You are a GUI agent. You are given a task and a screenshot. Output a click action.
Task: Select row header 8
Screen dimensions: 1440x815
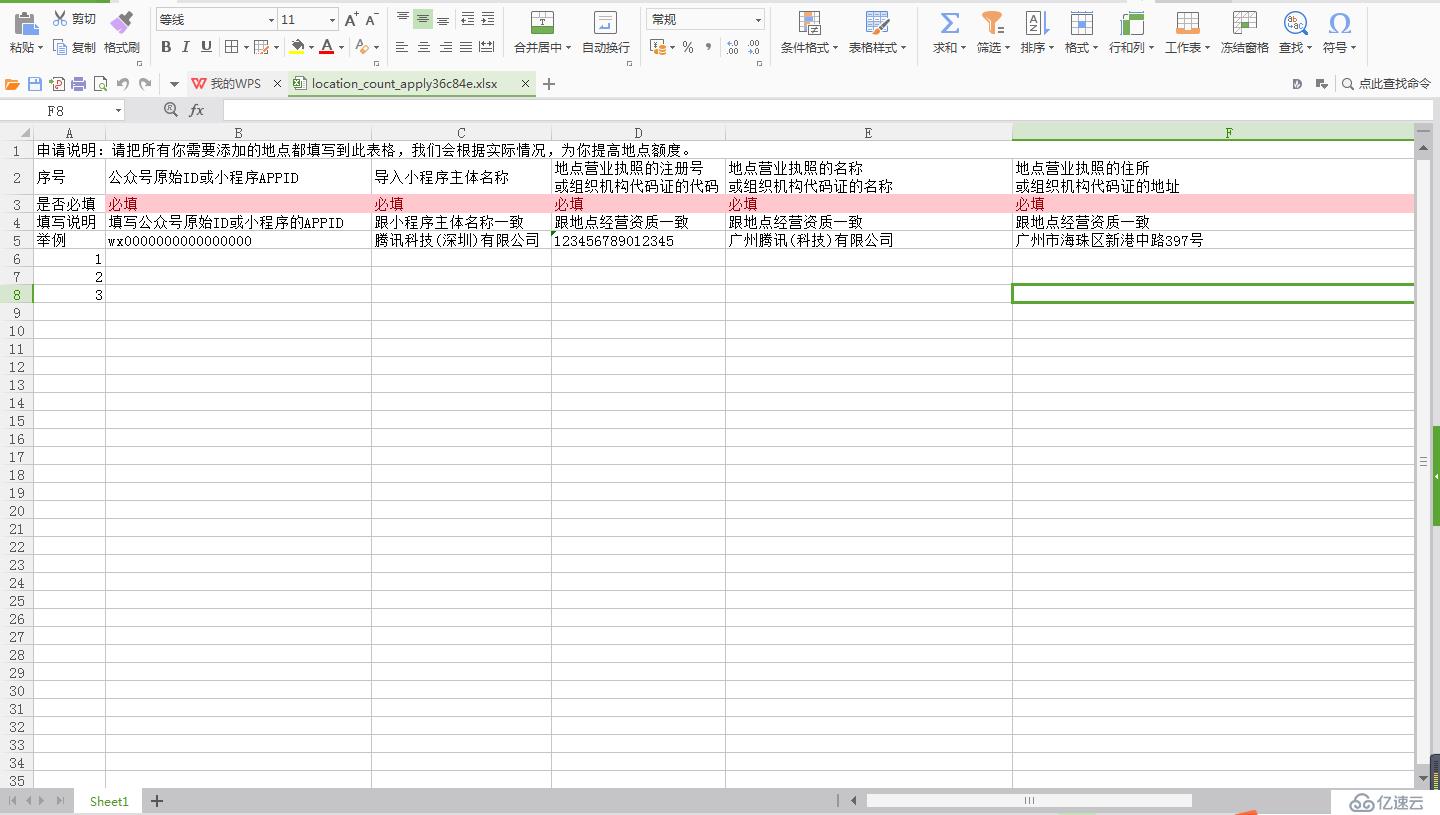(16, 294)
